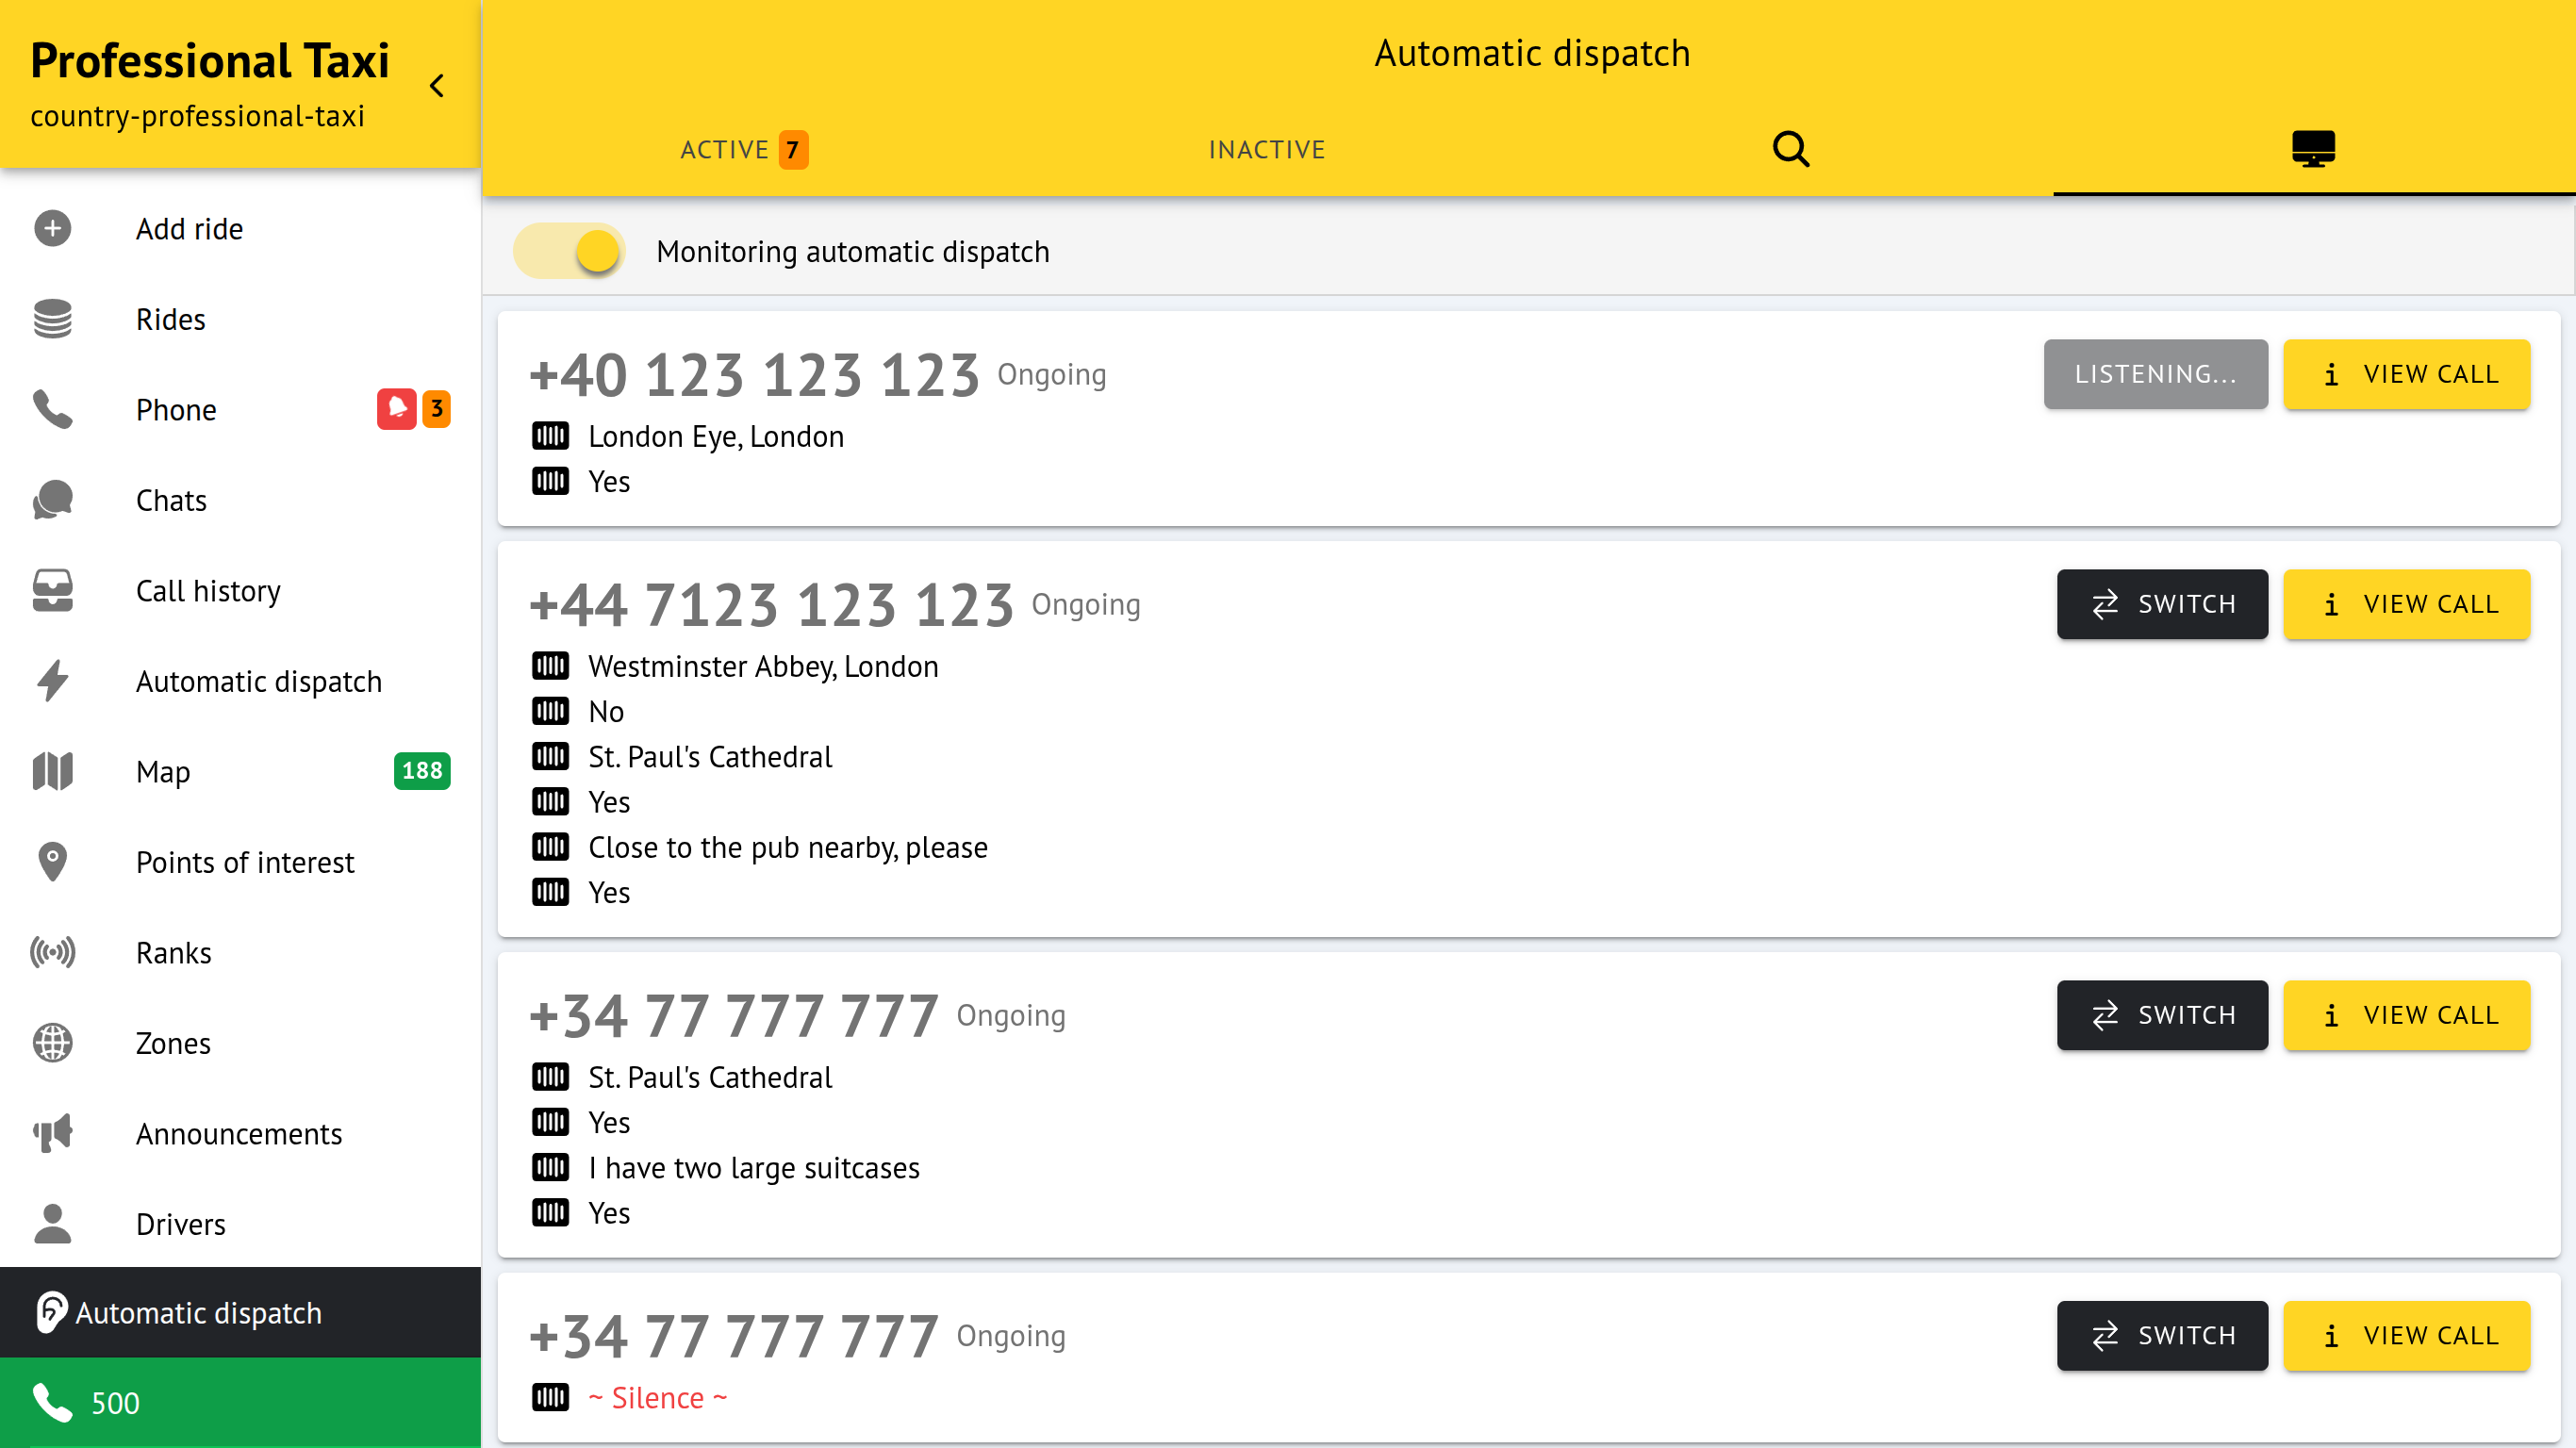Switch to the ACTIVE tab
2576x1448 pixels.
tap(743, 149)
